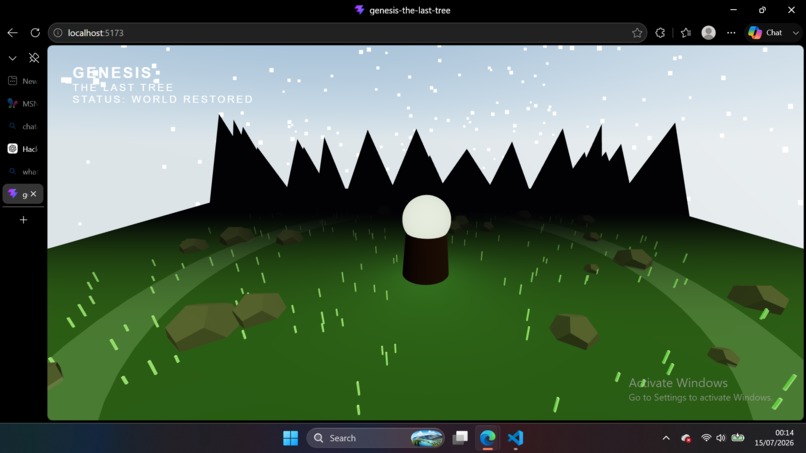
Task: Open the battery status icon
Action: 738,438
